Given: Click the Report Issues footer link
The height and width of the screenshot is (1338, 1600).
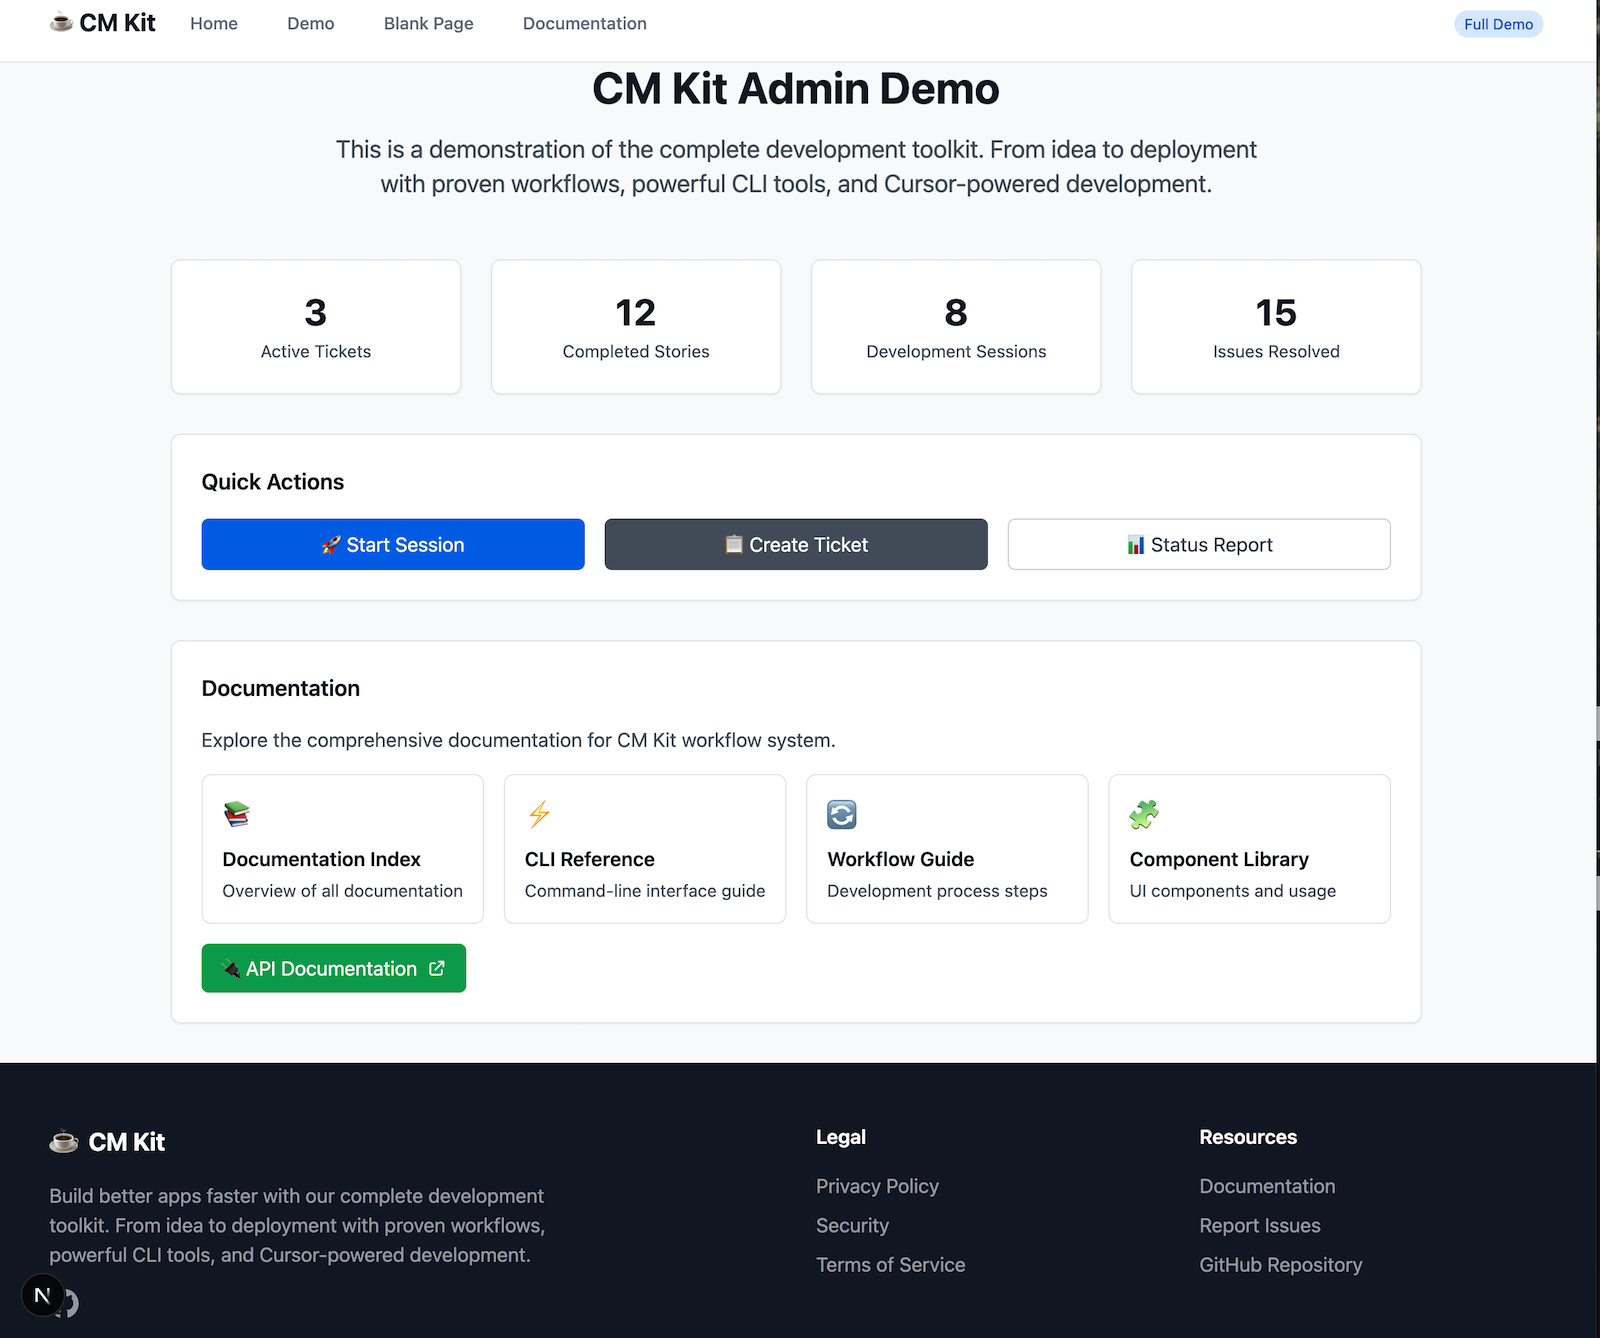Looking at the screenshot, I should [1259, 1226].
